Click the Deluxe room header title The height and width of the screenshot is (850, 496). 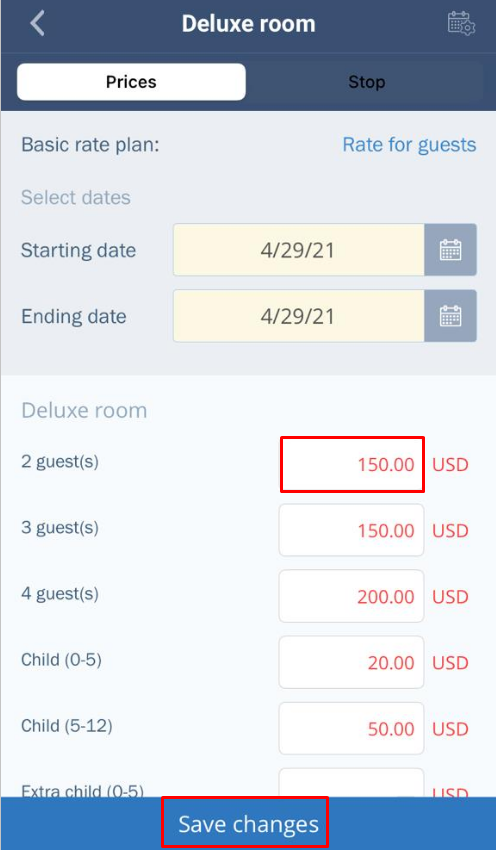248,24
